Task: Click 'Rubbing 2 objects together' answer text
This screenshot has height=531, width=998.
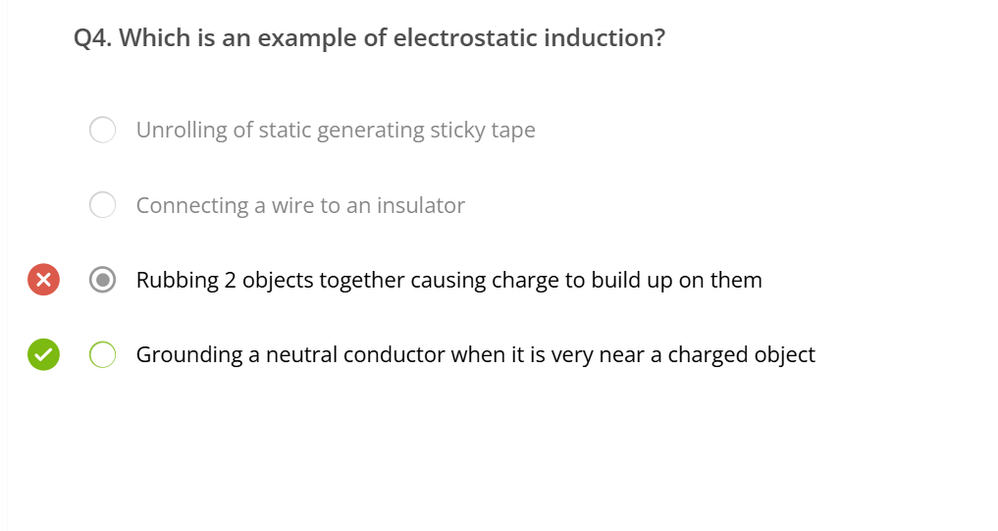Action: [449, 280]
